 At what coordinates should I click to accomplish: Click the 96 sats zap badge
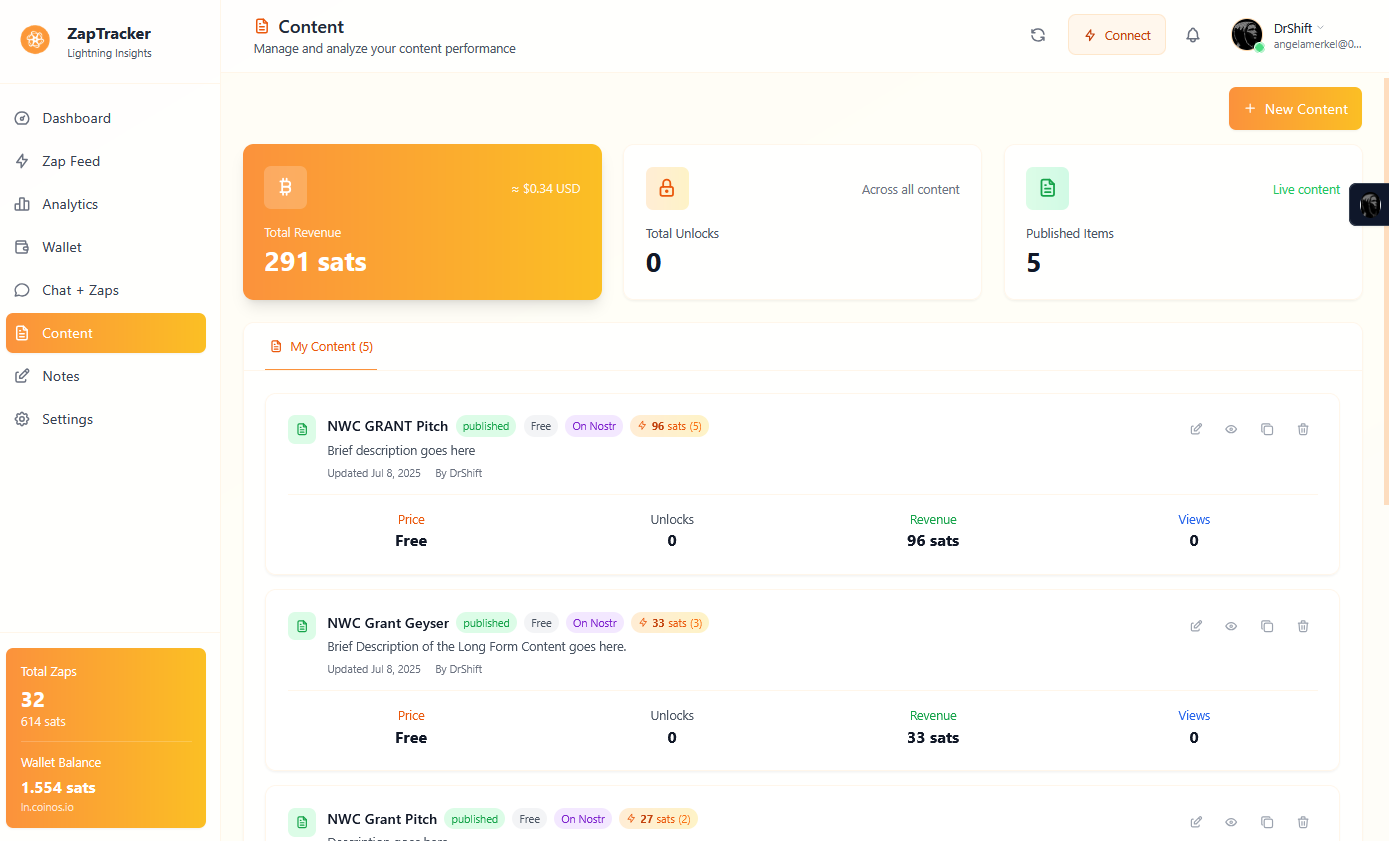669,426
